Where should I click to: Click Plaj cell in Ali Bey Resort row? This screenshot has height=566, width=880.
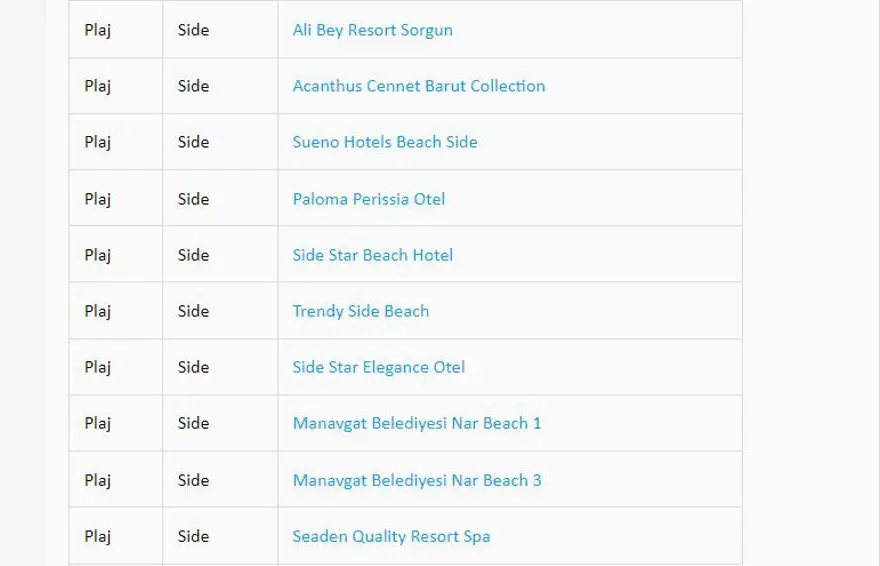(x=98, y=30)
